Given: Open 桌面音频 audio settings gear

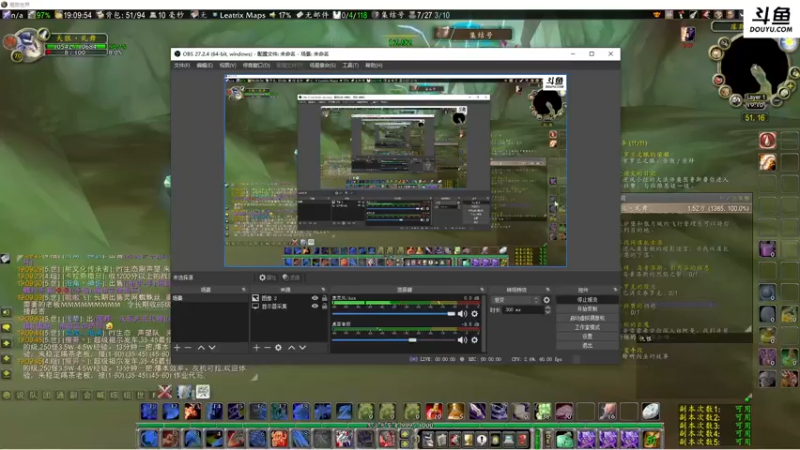Looking at the screenshot, I should click(x=474, y=340).
